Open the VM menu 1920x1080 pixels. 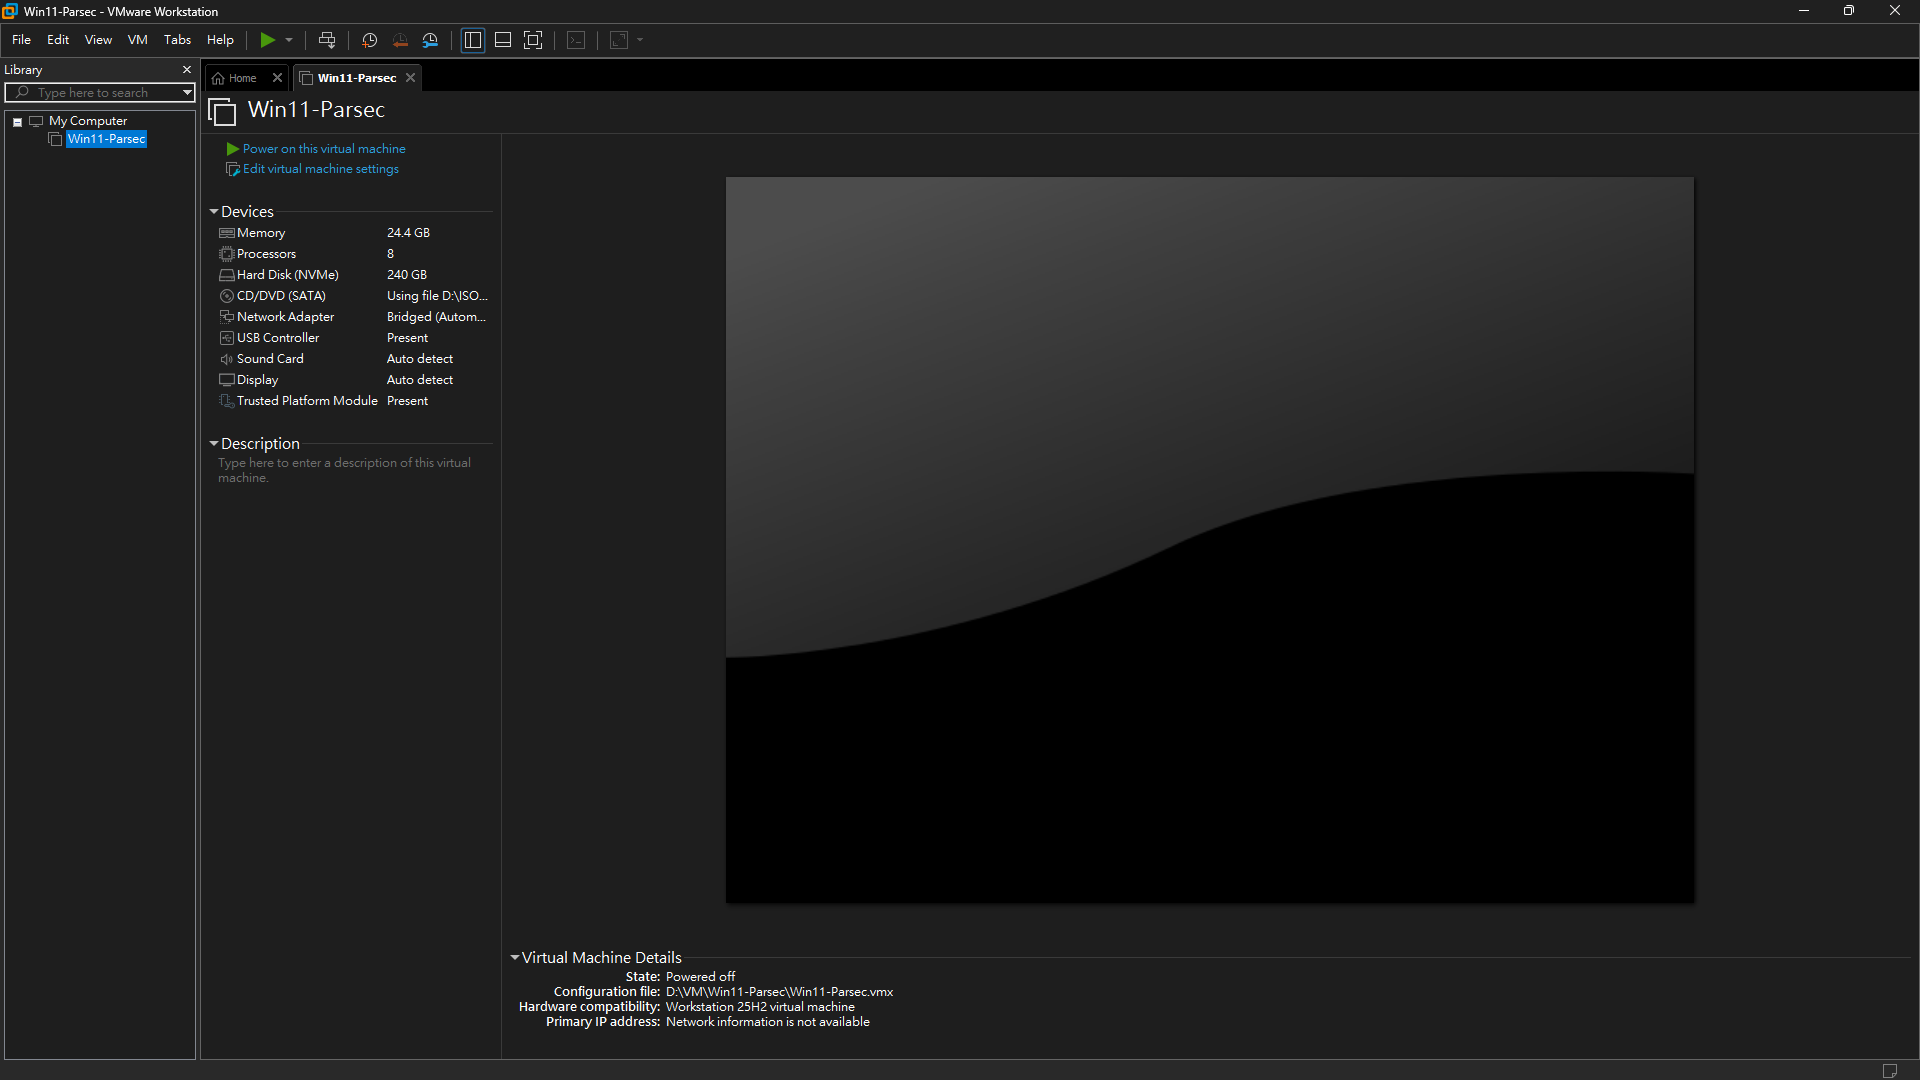138,40
